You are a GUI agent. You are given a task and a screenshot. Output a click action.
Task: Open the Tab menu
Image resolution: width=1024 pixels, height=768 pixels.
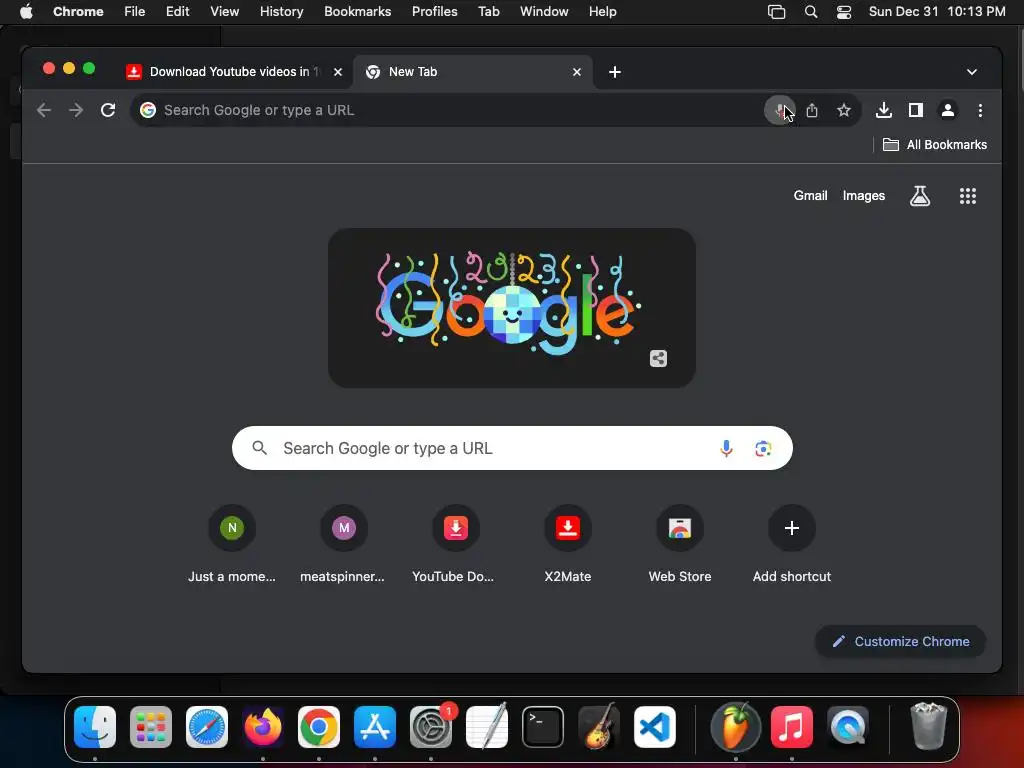[488, 12]
